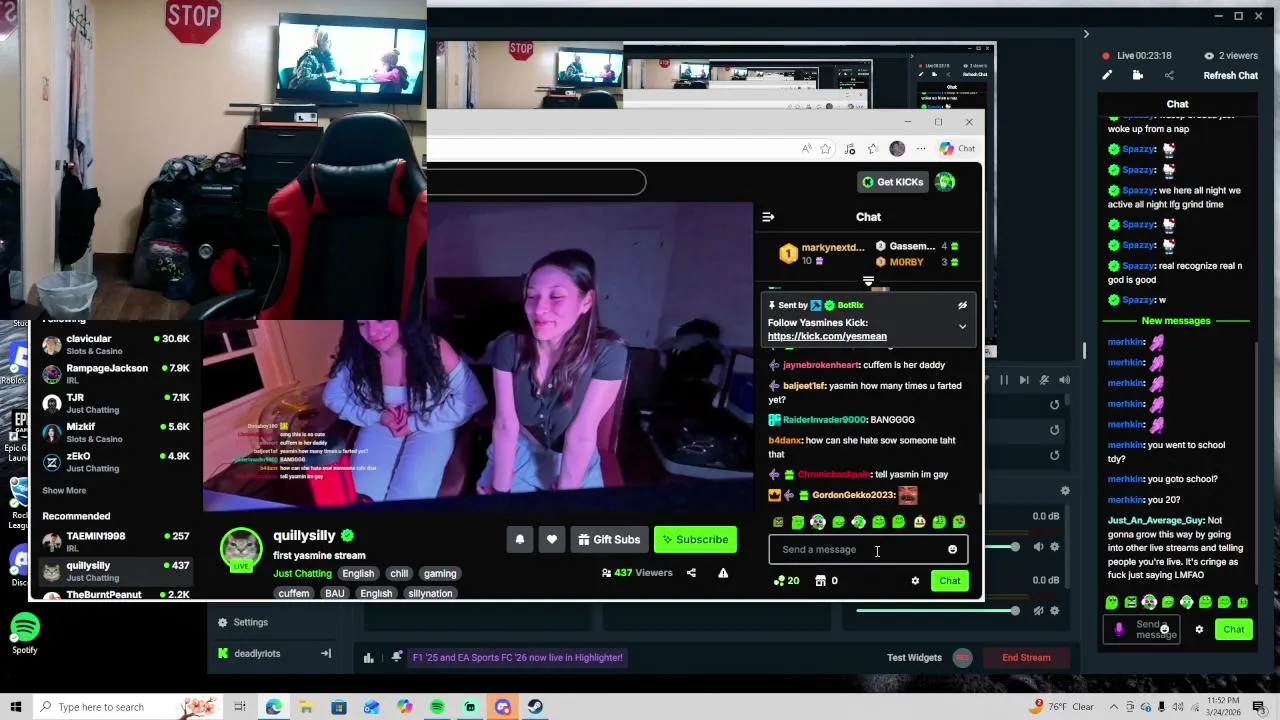1280x720 pixels.
Task: Select the sillynation tag
Action: click(430, 594)
